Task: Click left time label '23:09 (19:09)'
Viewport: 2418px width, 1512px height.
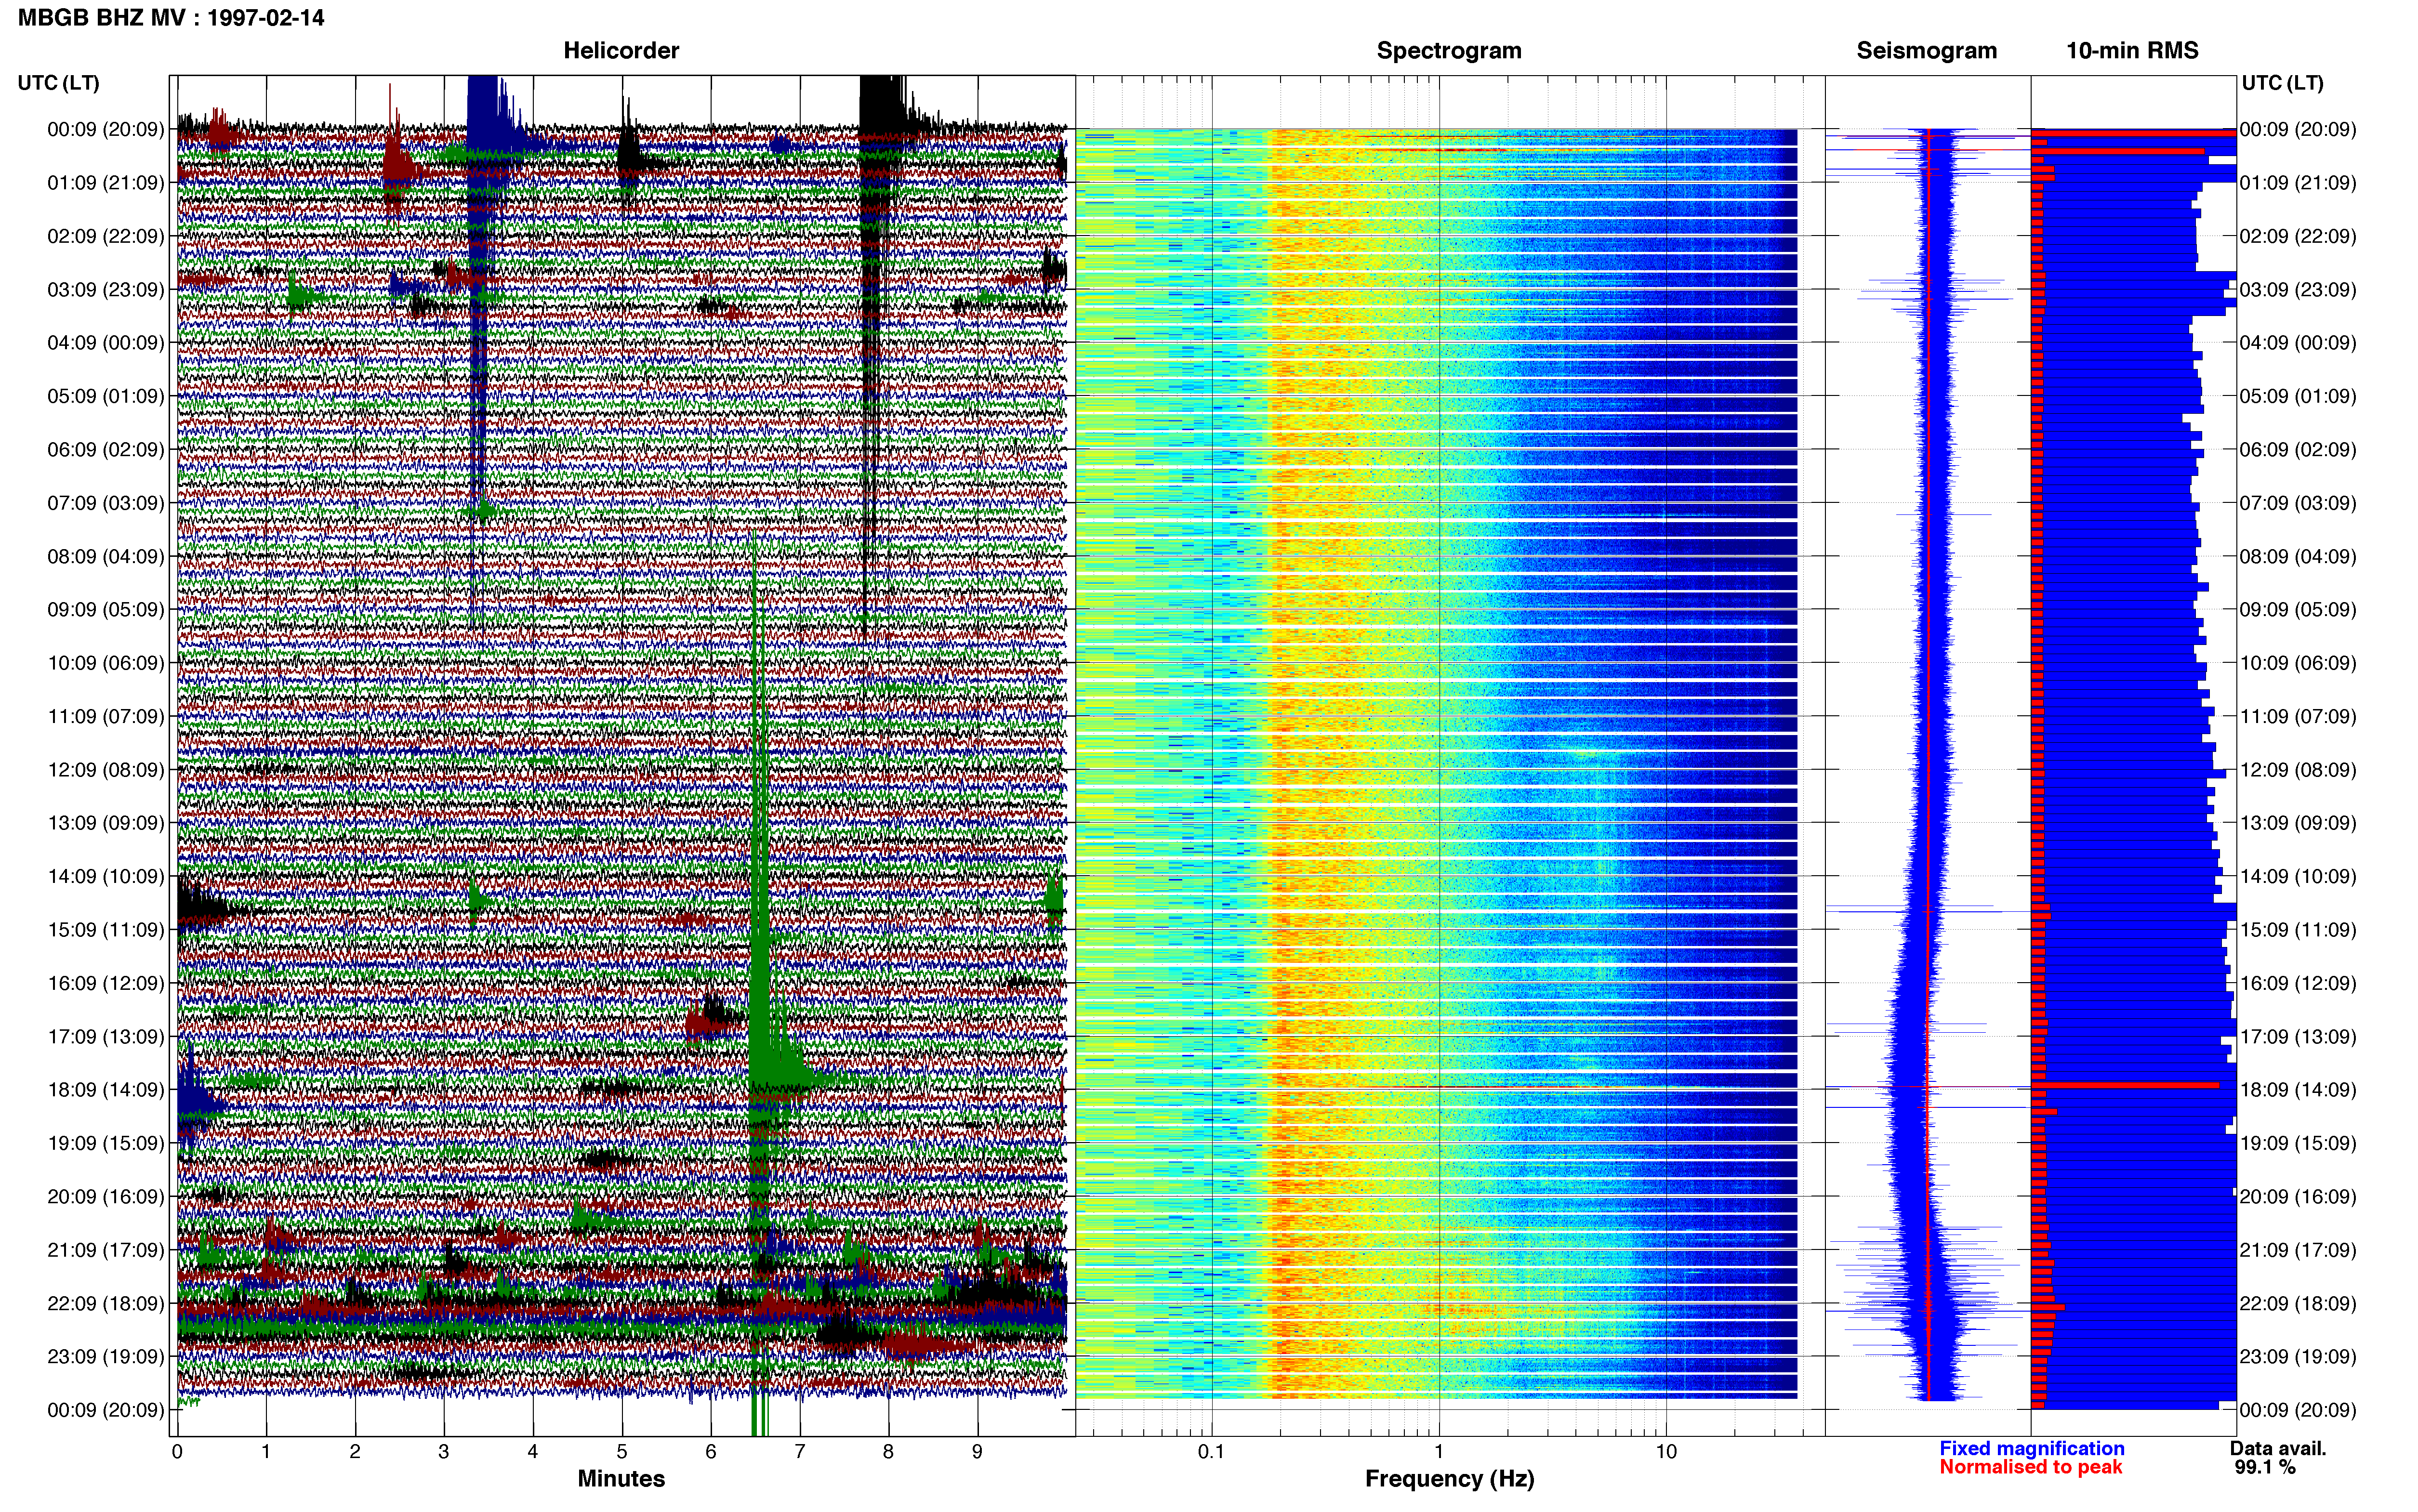Action: click(x=106, y=1357)
